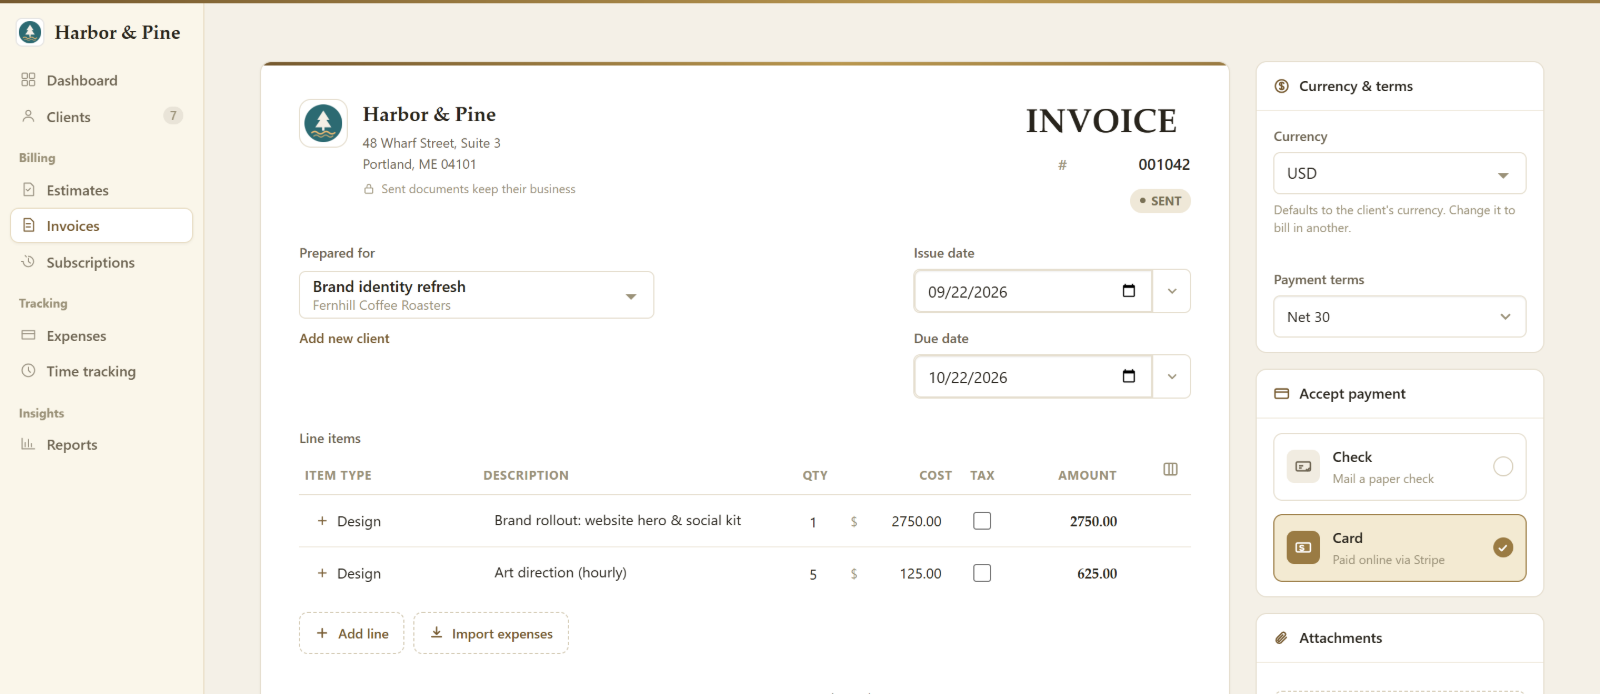
Task: Expand the Due date chevron menu
Action: [1172, 377]
